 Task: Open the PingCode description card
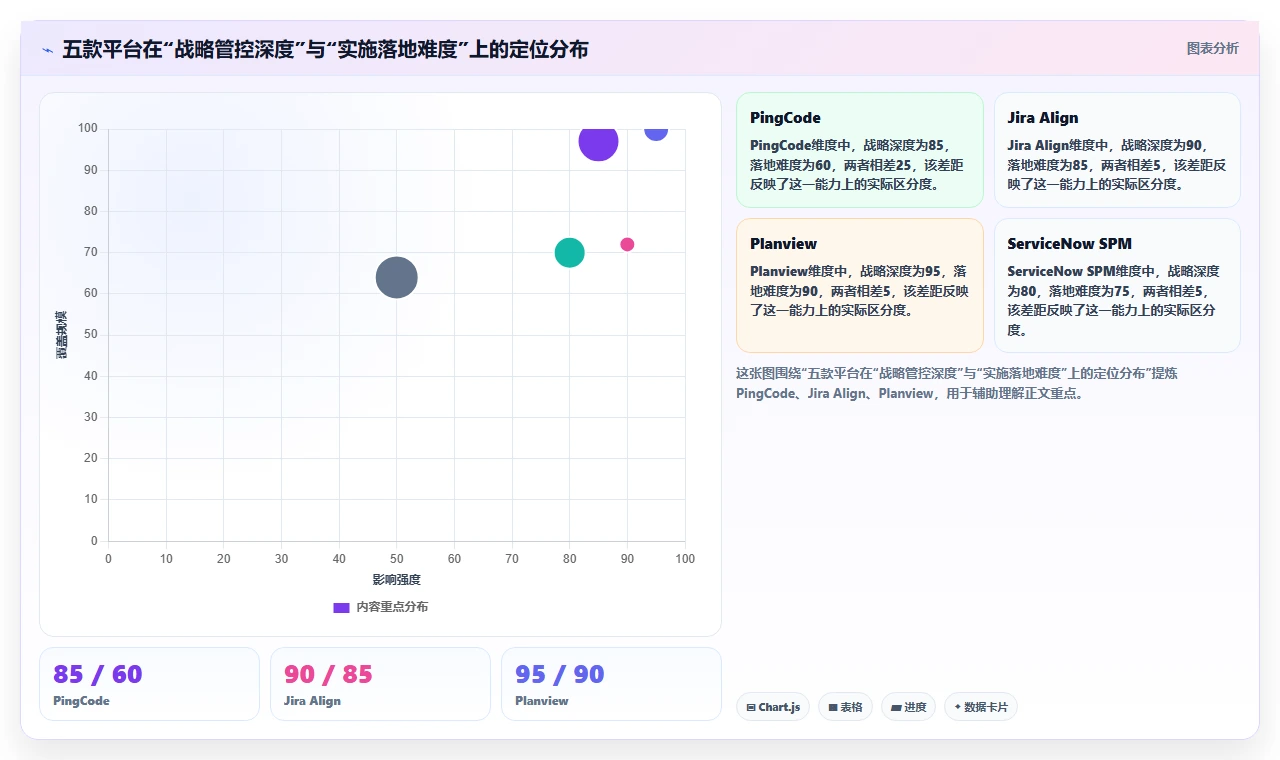coord(860,150)
